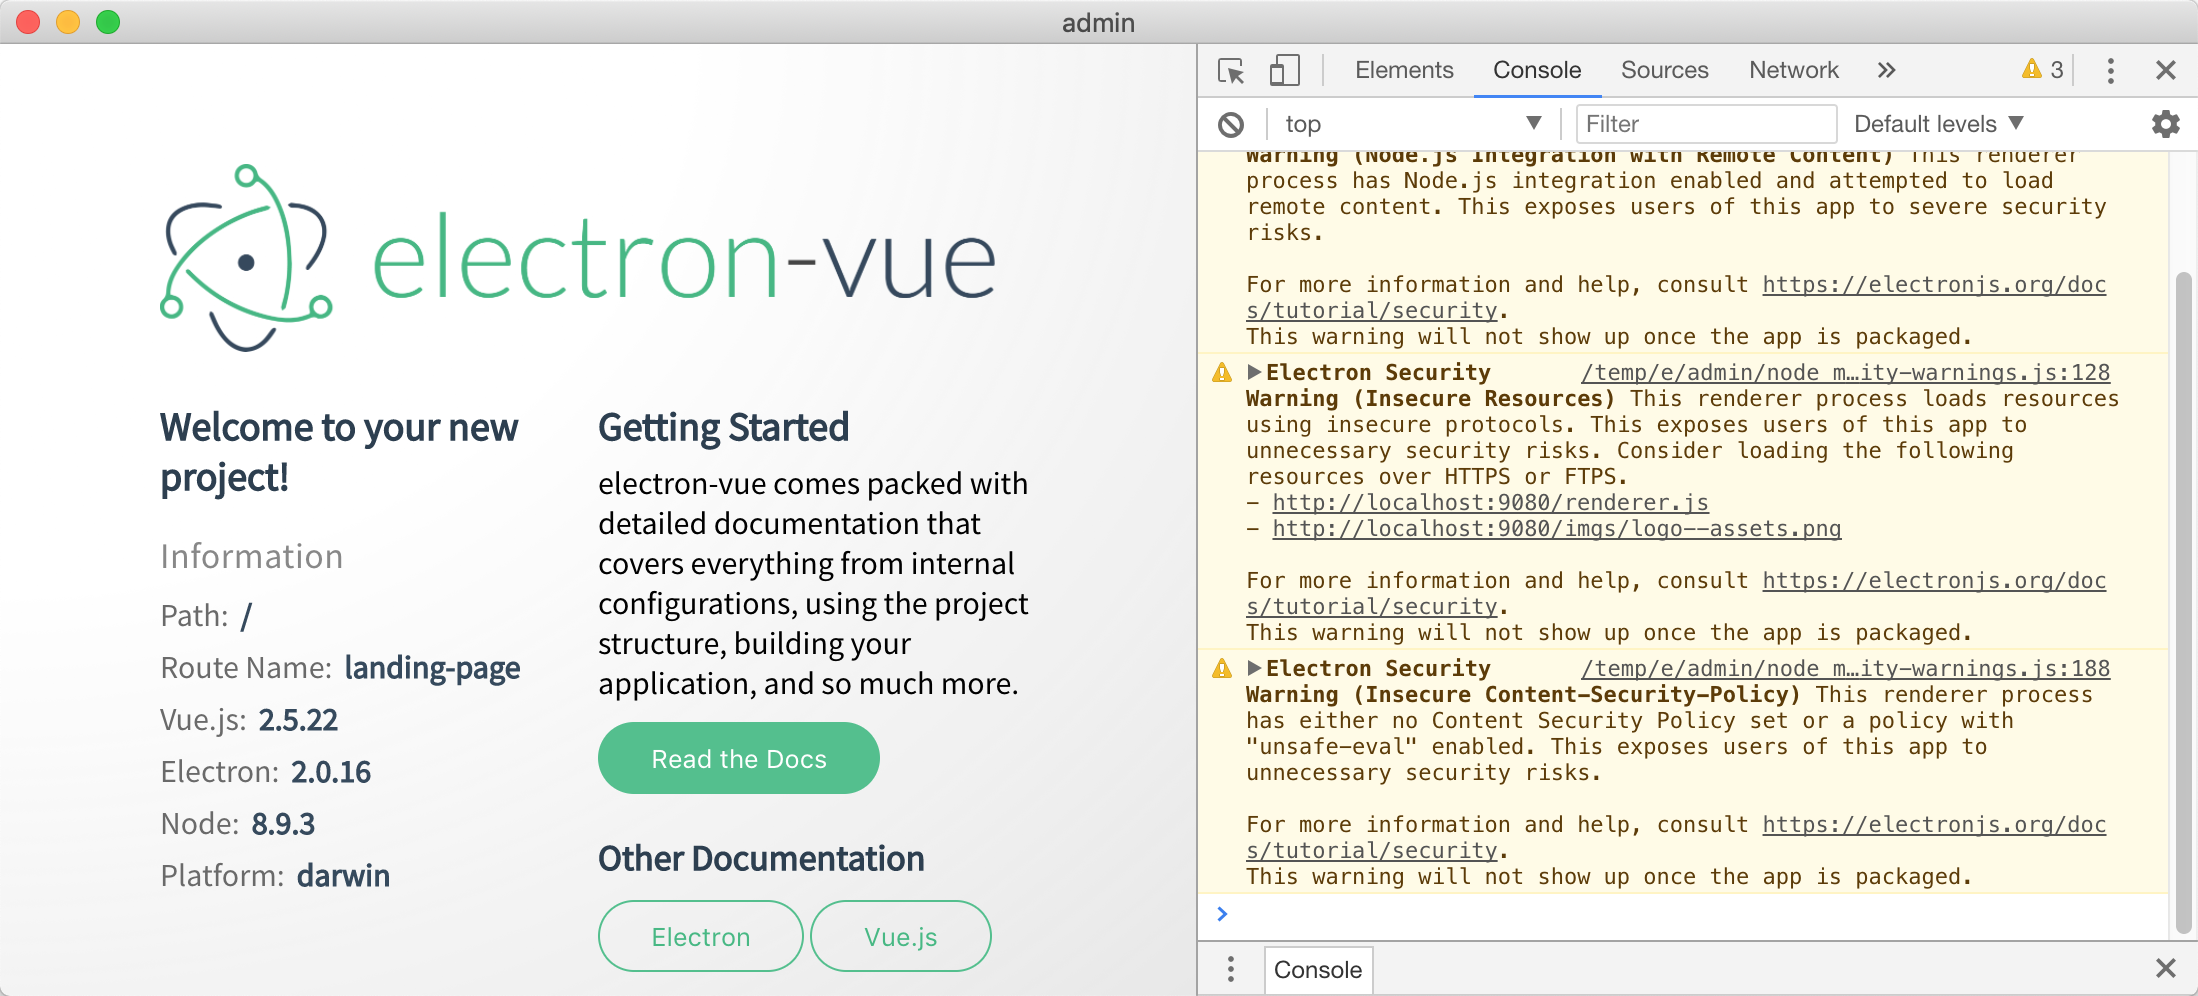The width and height of the screenshot is (2198, 996).
Task: Clear the console with the ban icon
Action: [x=1231, y=125]
